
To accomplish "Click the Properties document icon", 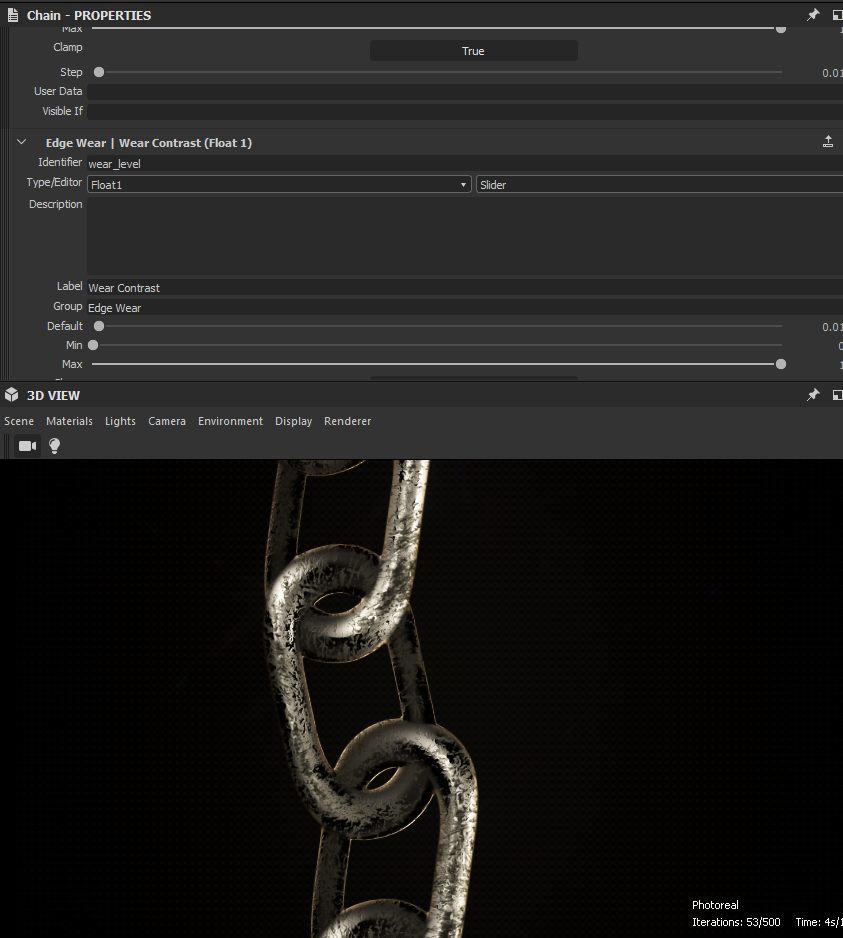I will pyautogui.click(x=13, y=15).
